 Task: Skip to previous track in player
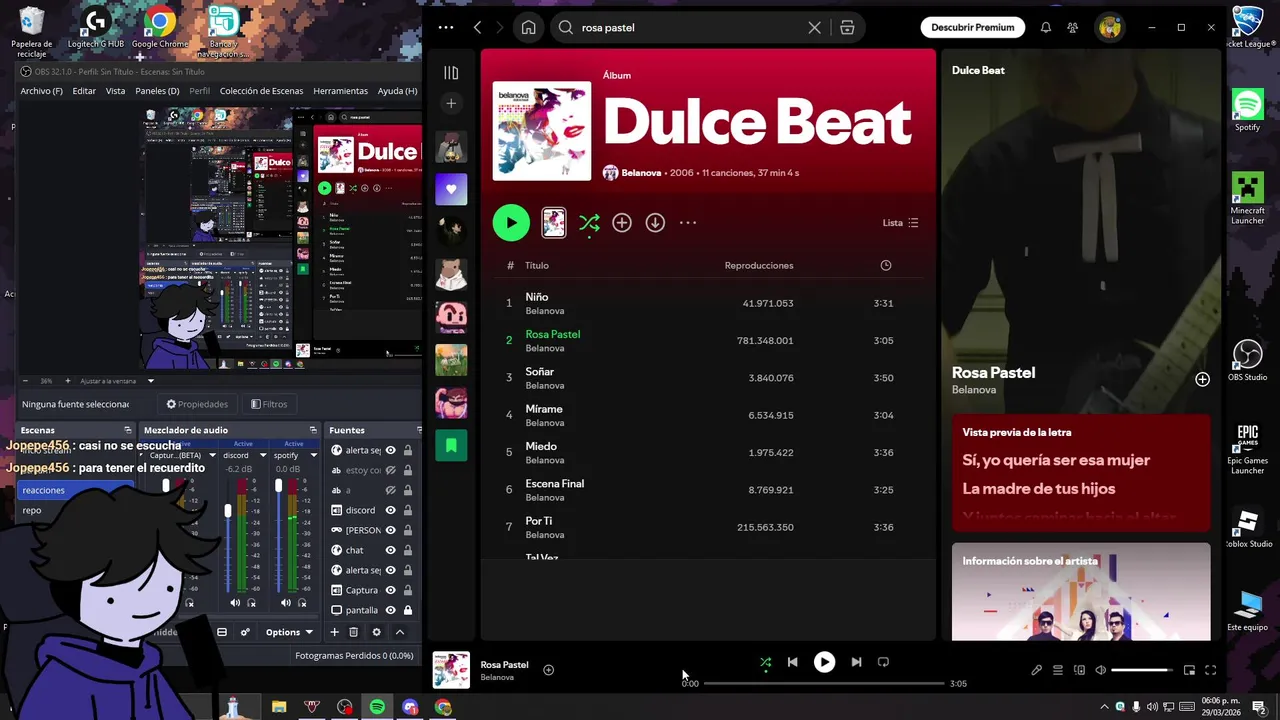tap(792, 662)
